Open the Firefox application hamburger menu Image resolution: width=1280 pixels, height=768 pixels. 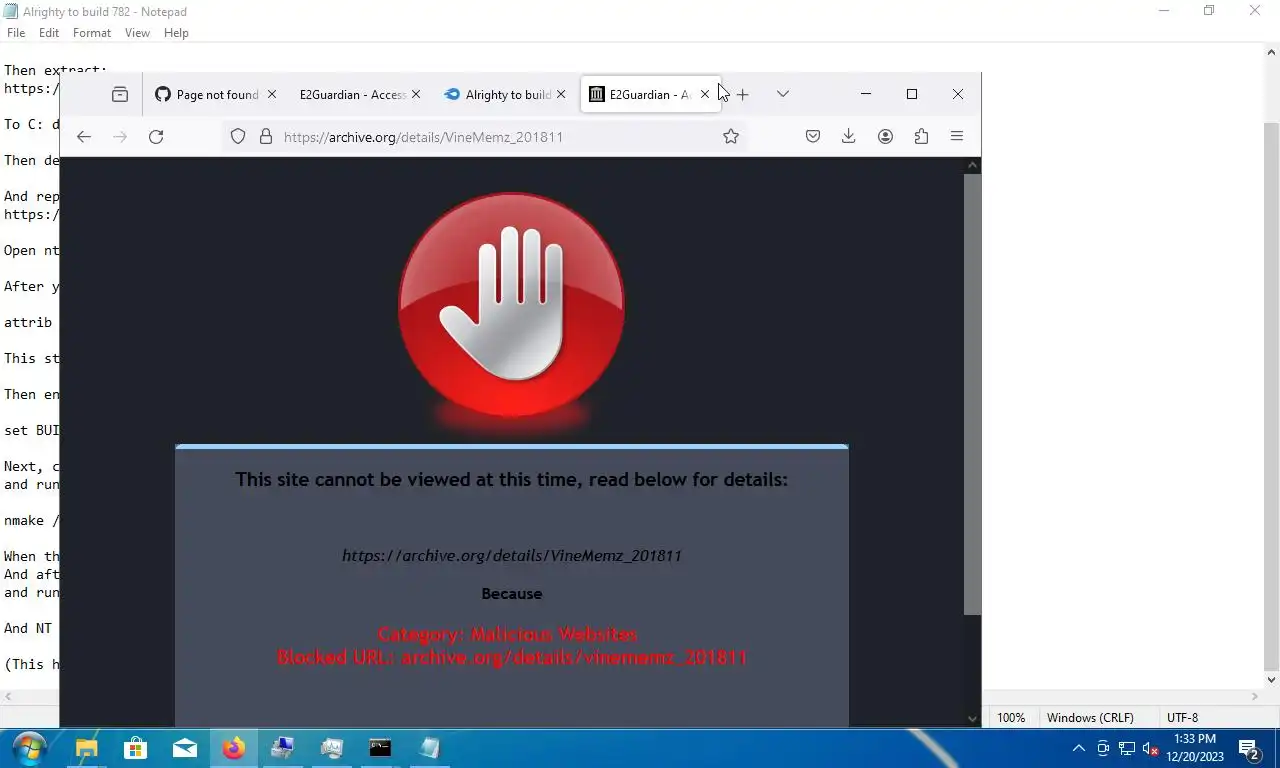click(957, 137)
